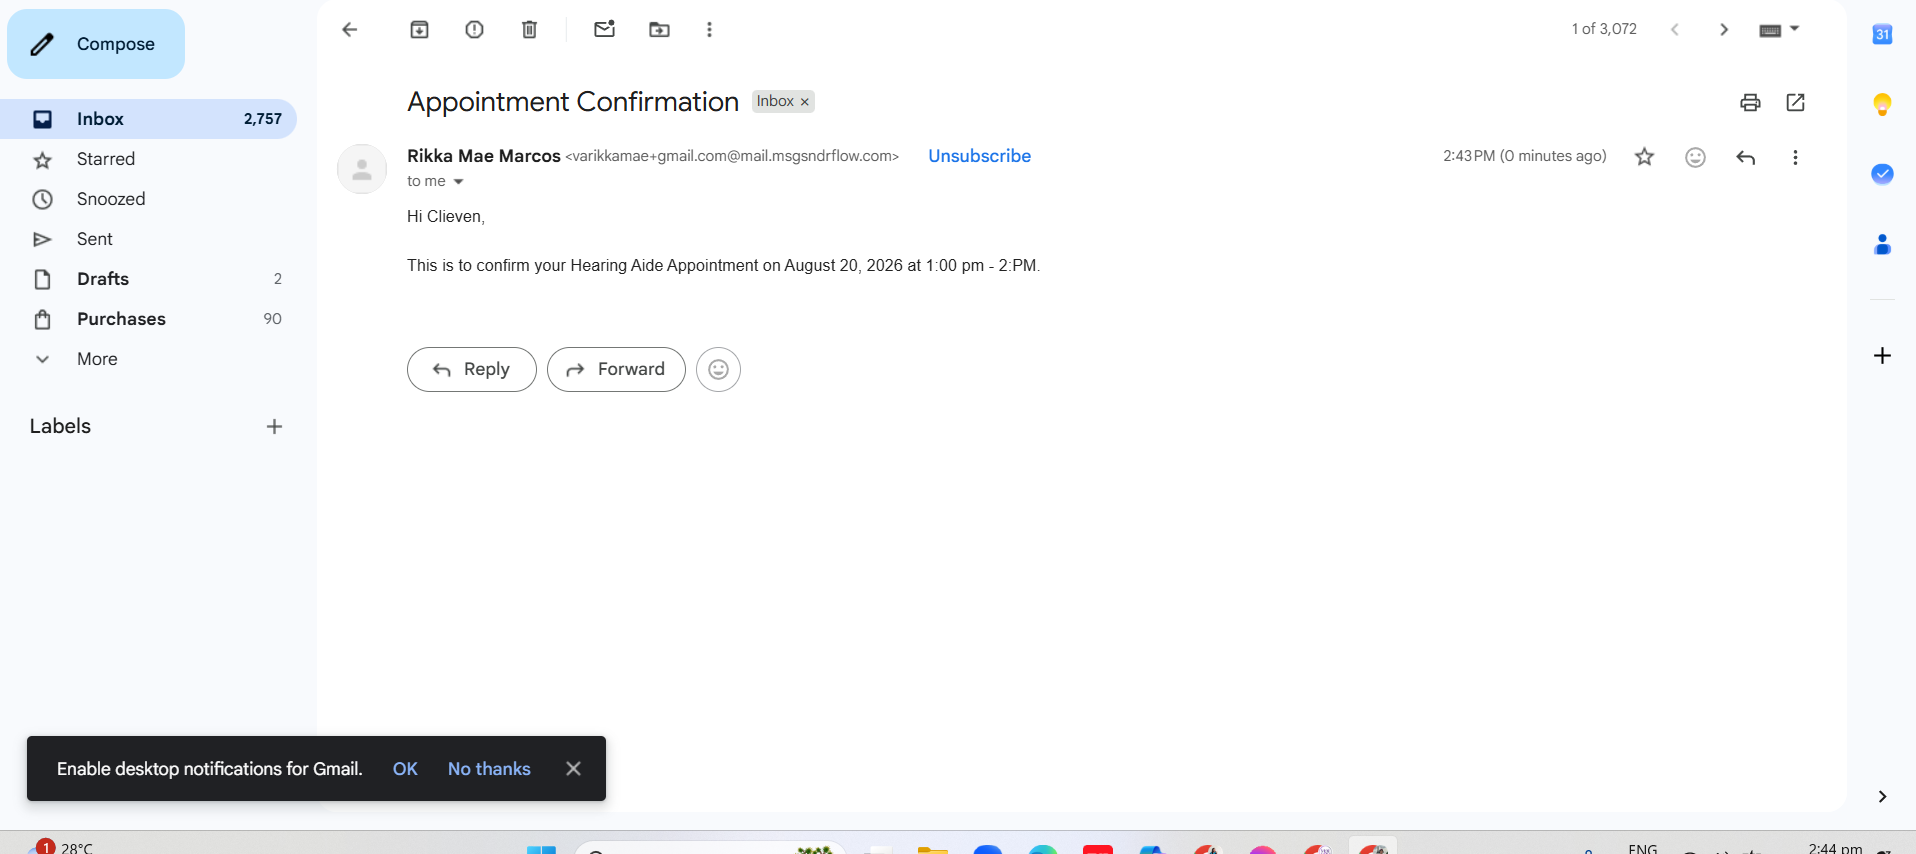Go to the next email
The image size is (1916, 854).
1724,30
